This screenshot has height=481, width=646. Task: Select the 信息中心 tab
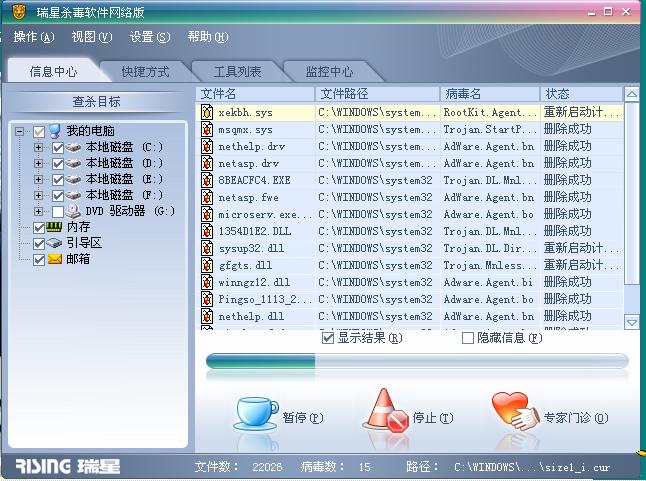click(53, 72)
